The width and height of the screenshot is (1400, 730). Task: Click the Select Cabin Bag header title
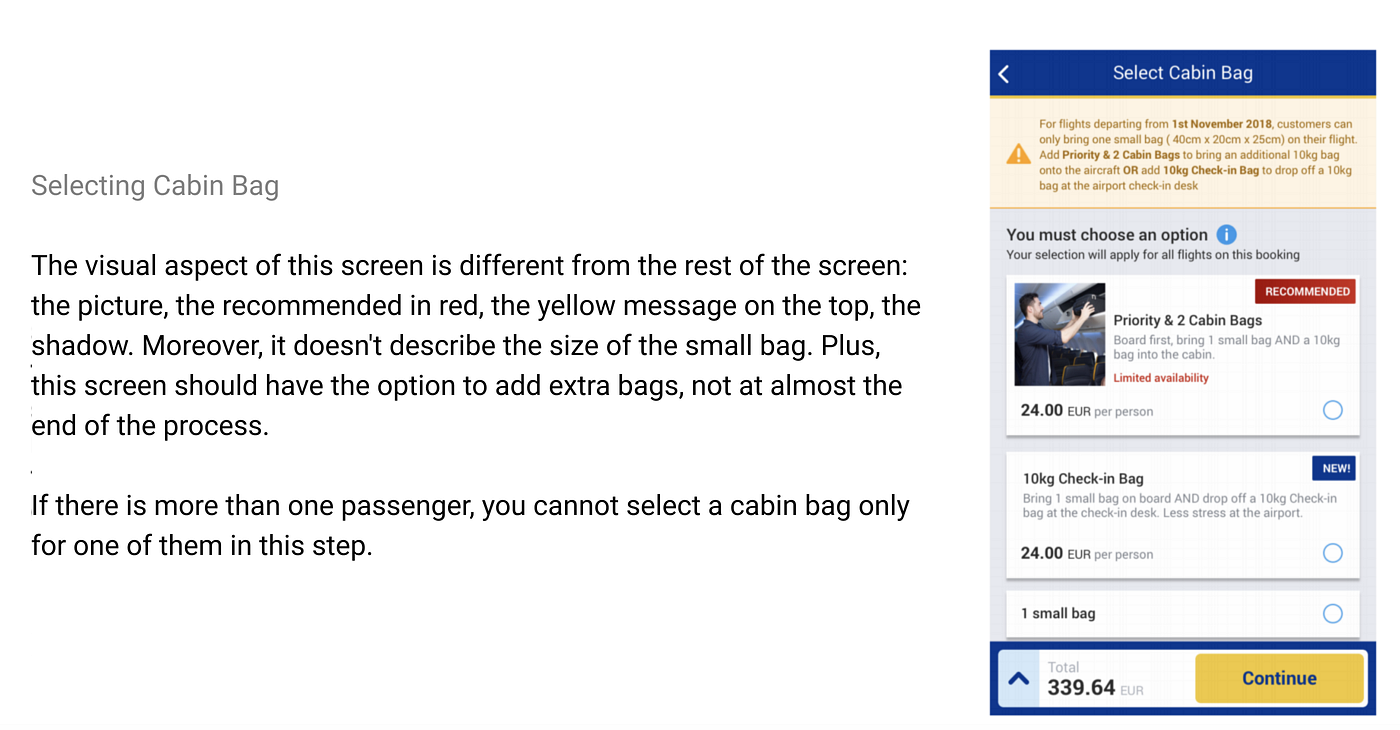click(1182, 73)
